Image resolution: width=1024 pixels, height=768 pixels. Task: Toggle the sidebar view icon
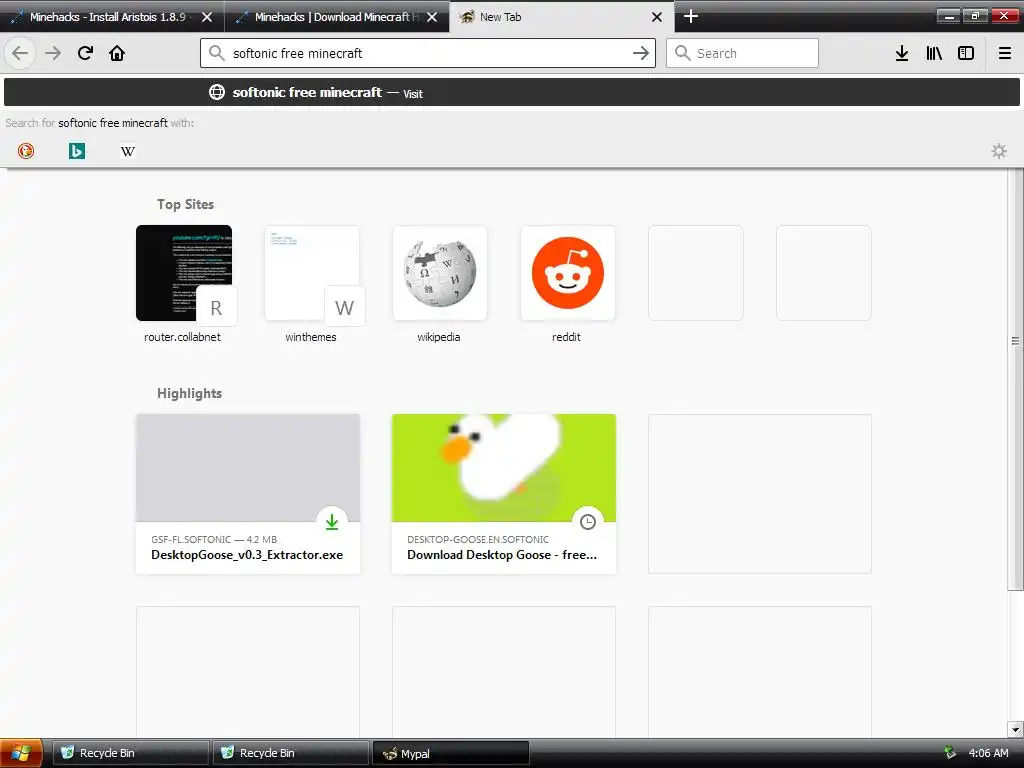[966, 53]
